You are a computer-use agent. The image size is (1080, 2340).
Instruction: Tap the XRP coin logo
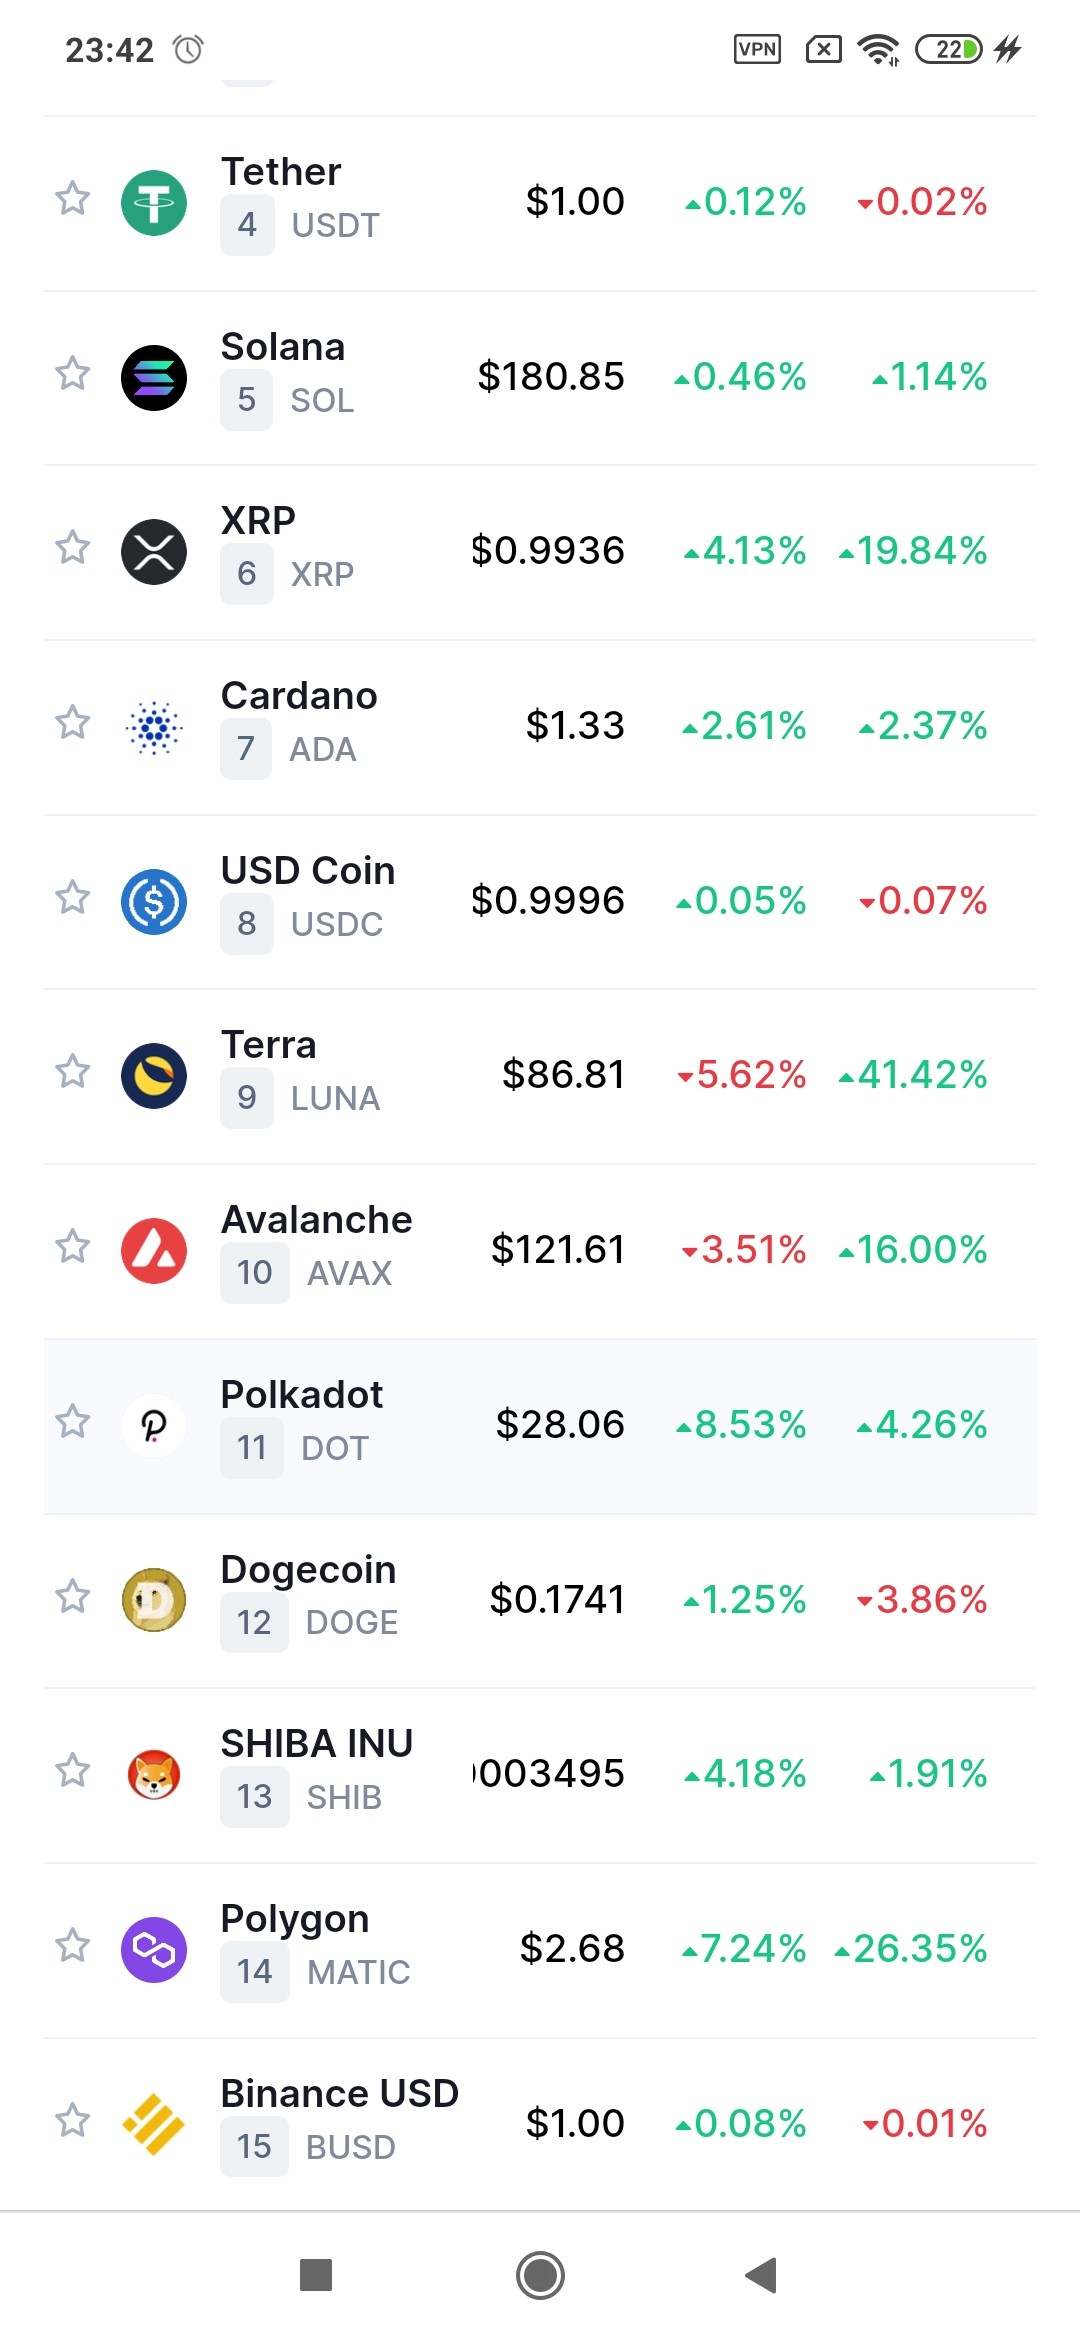pyautogui.click(x=154, y=552)
